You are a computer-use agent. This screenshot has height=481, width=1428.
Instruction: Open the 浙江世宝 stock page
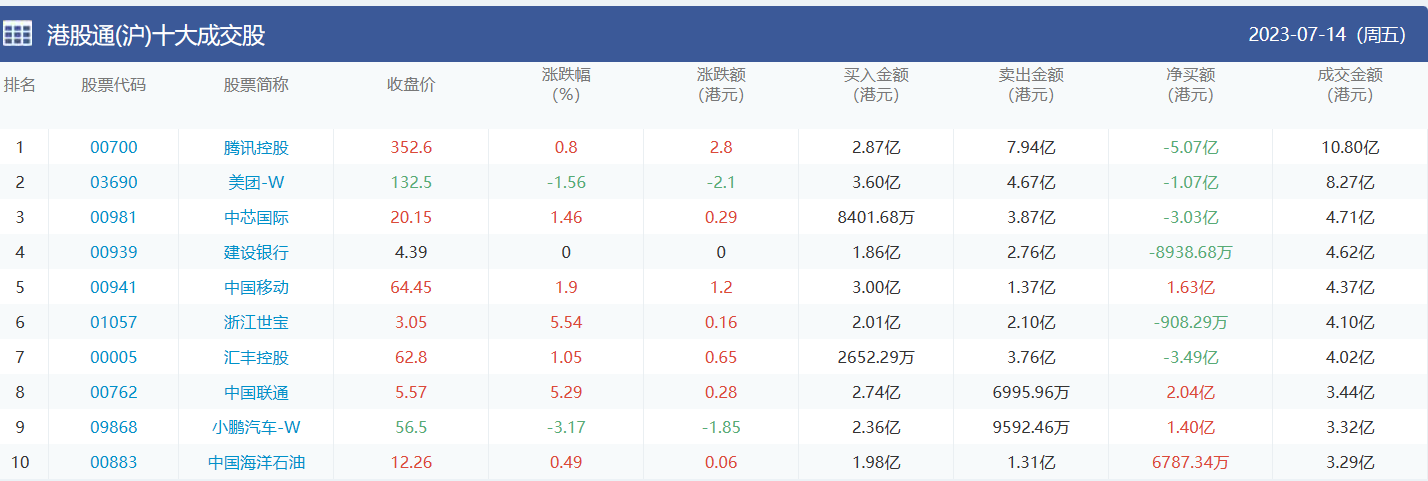coord(256,322)
